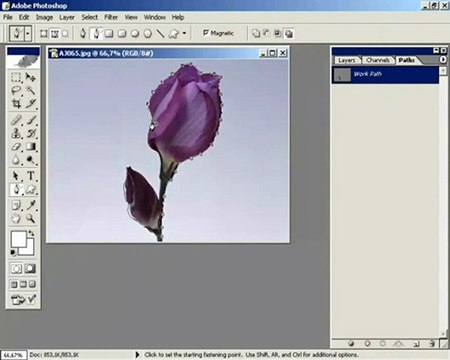Open the tool preset picker dropdown
The width and height of the screenshot is (450, 360).
(x=27, y=34)
